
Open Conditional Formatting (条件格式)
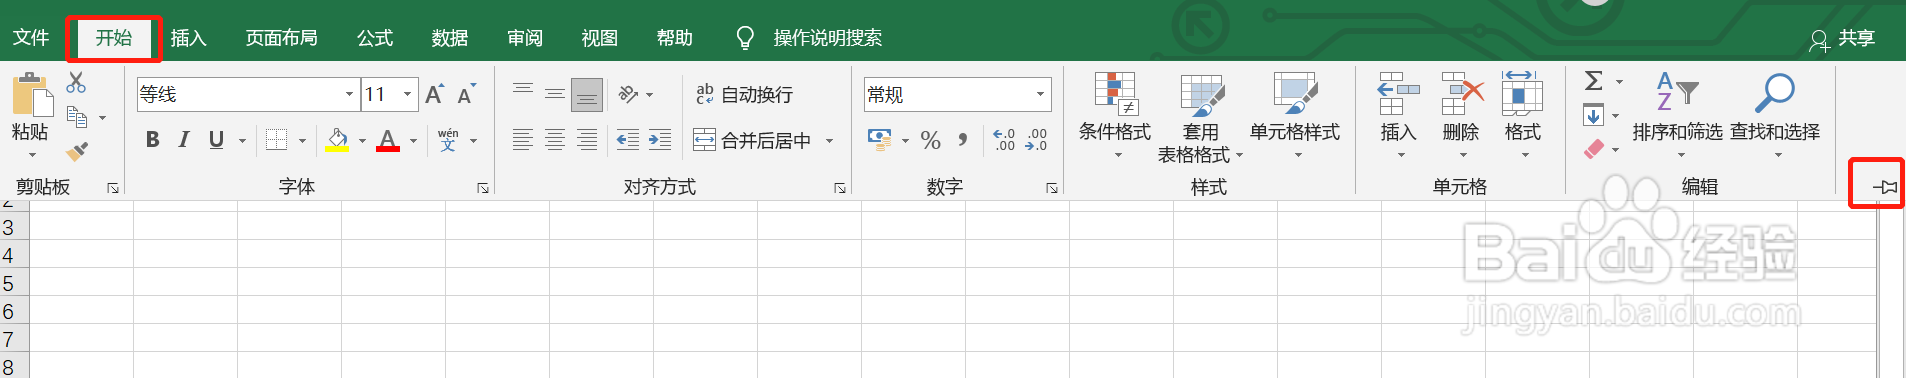coord(1115,117)
